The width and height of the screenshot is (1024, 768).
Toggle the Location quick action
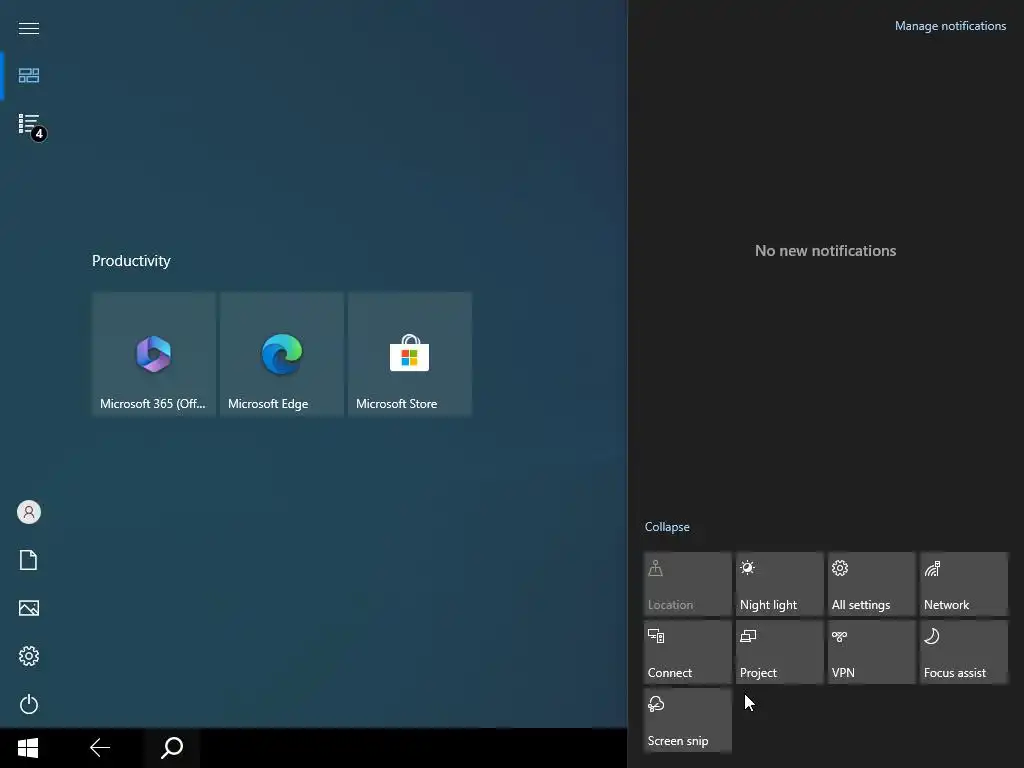tap(687, 584)
